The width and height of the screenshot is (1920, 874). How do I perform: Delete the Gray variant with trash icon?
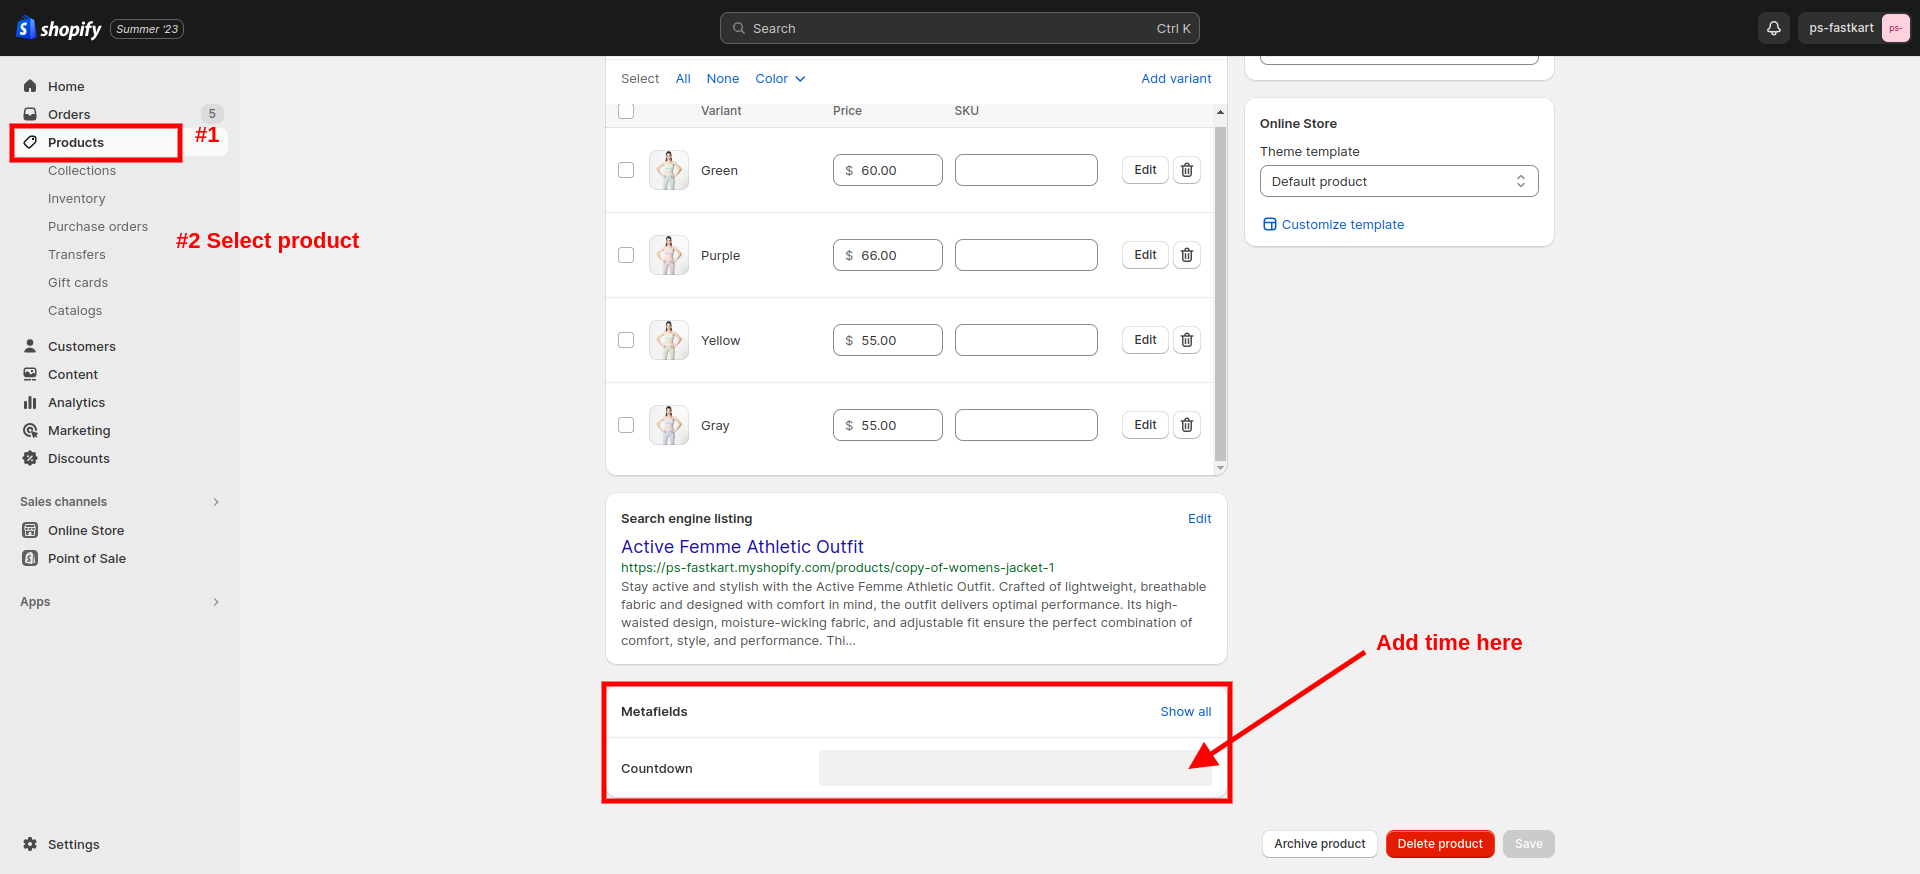tap(1187, 425)
